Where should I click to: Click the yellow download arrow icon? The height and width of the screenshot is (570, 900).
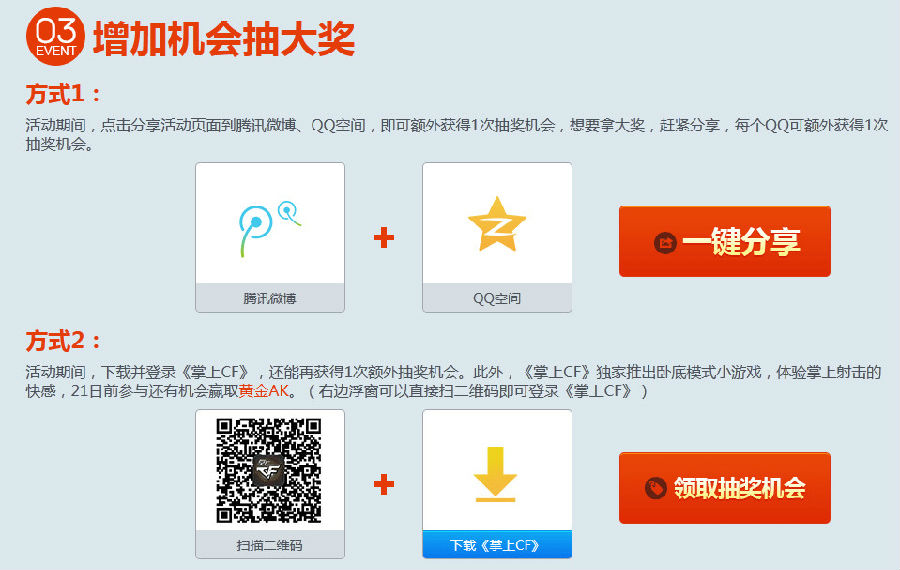[495, 474]
